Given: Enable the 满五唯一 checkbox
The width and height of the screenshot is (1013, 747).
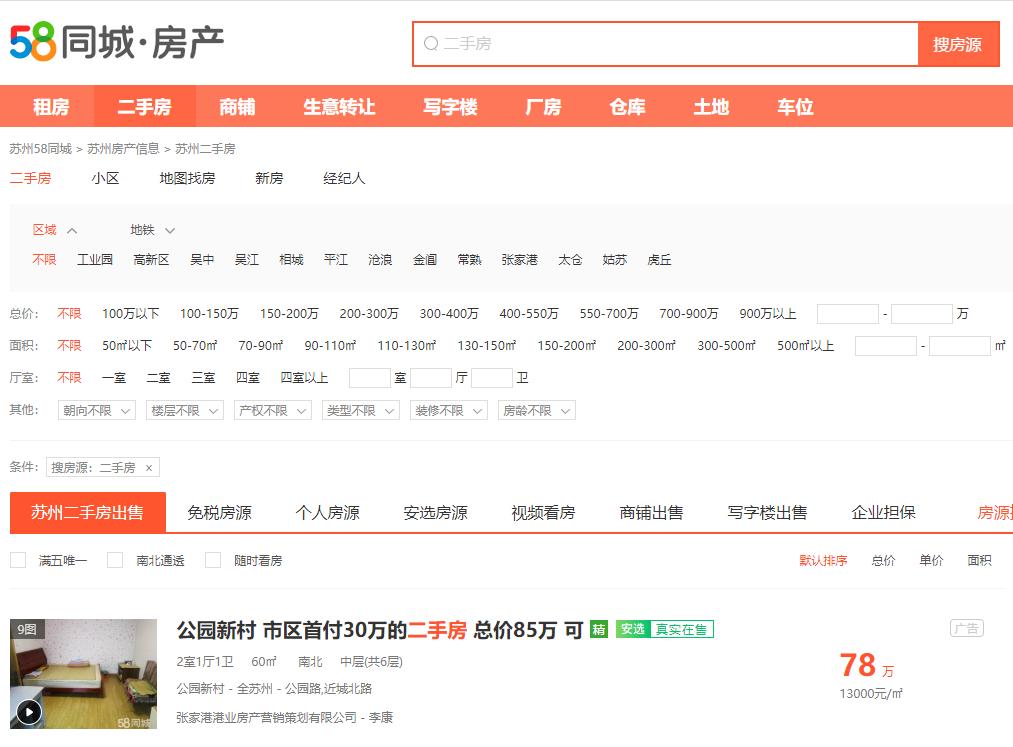Looking at the screenshot, I should click(x=17, y=560).
